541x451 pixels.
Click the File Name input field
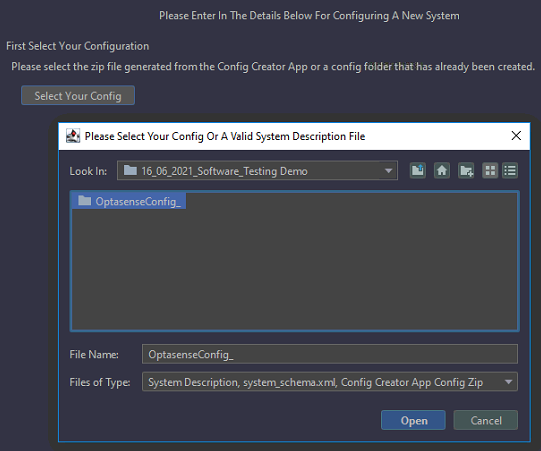[329, 354]
